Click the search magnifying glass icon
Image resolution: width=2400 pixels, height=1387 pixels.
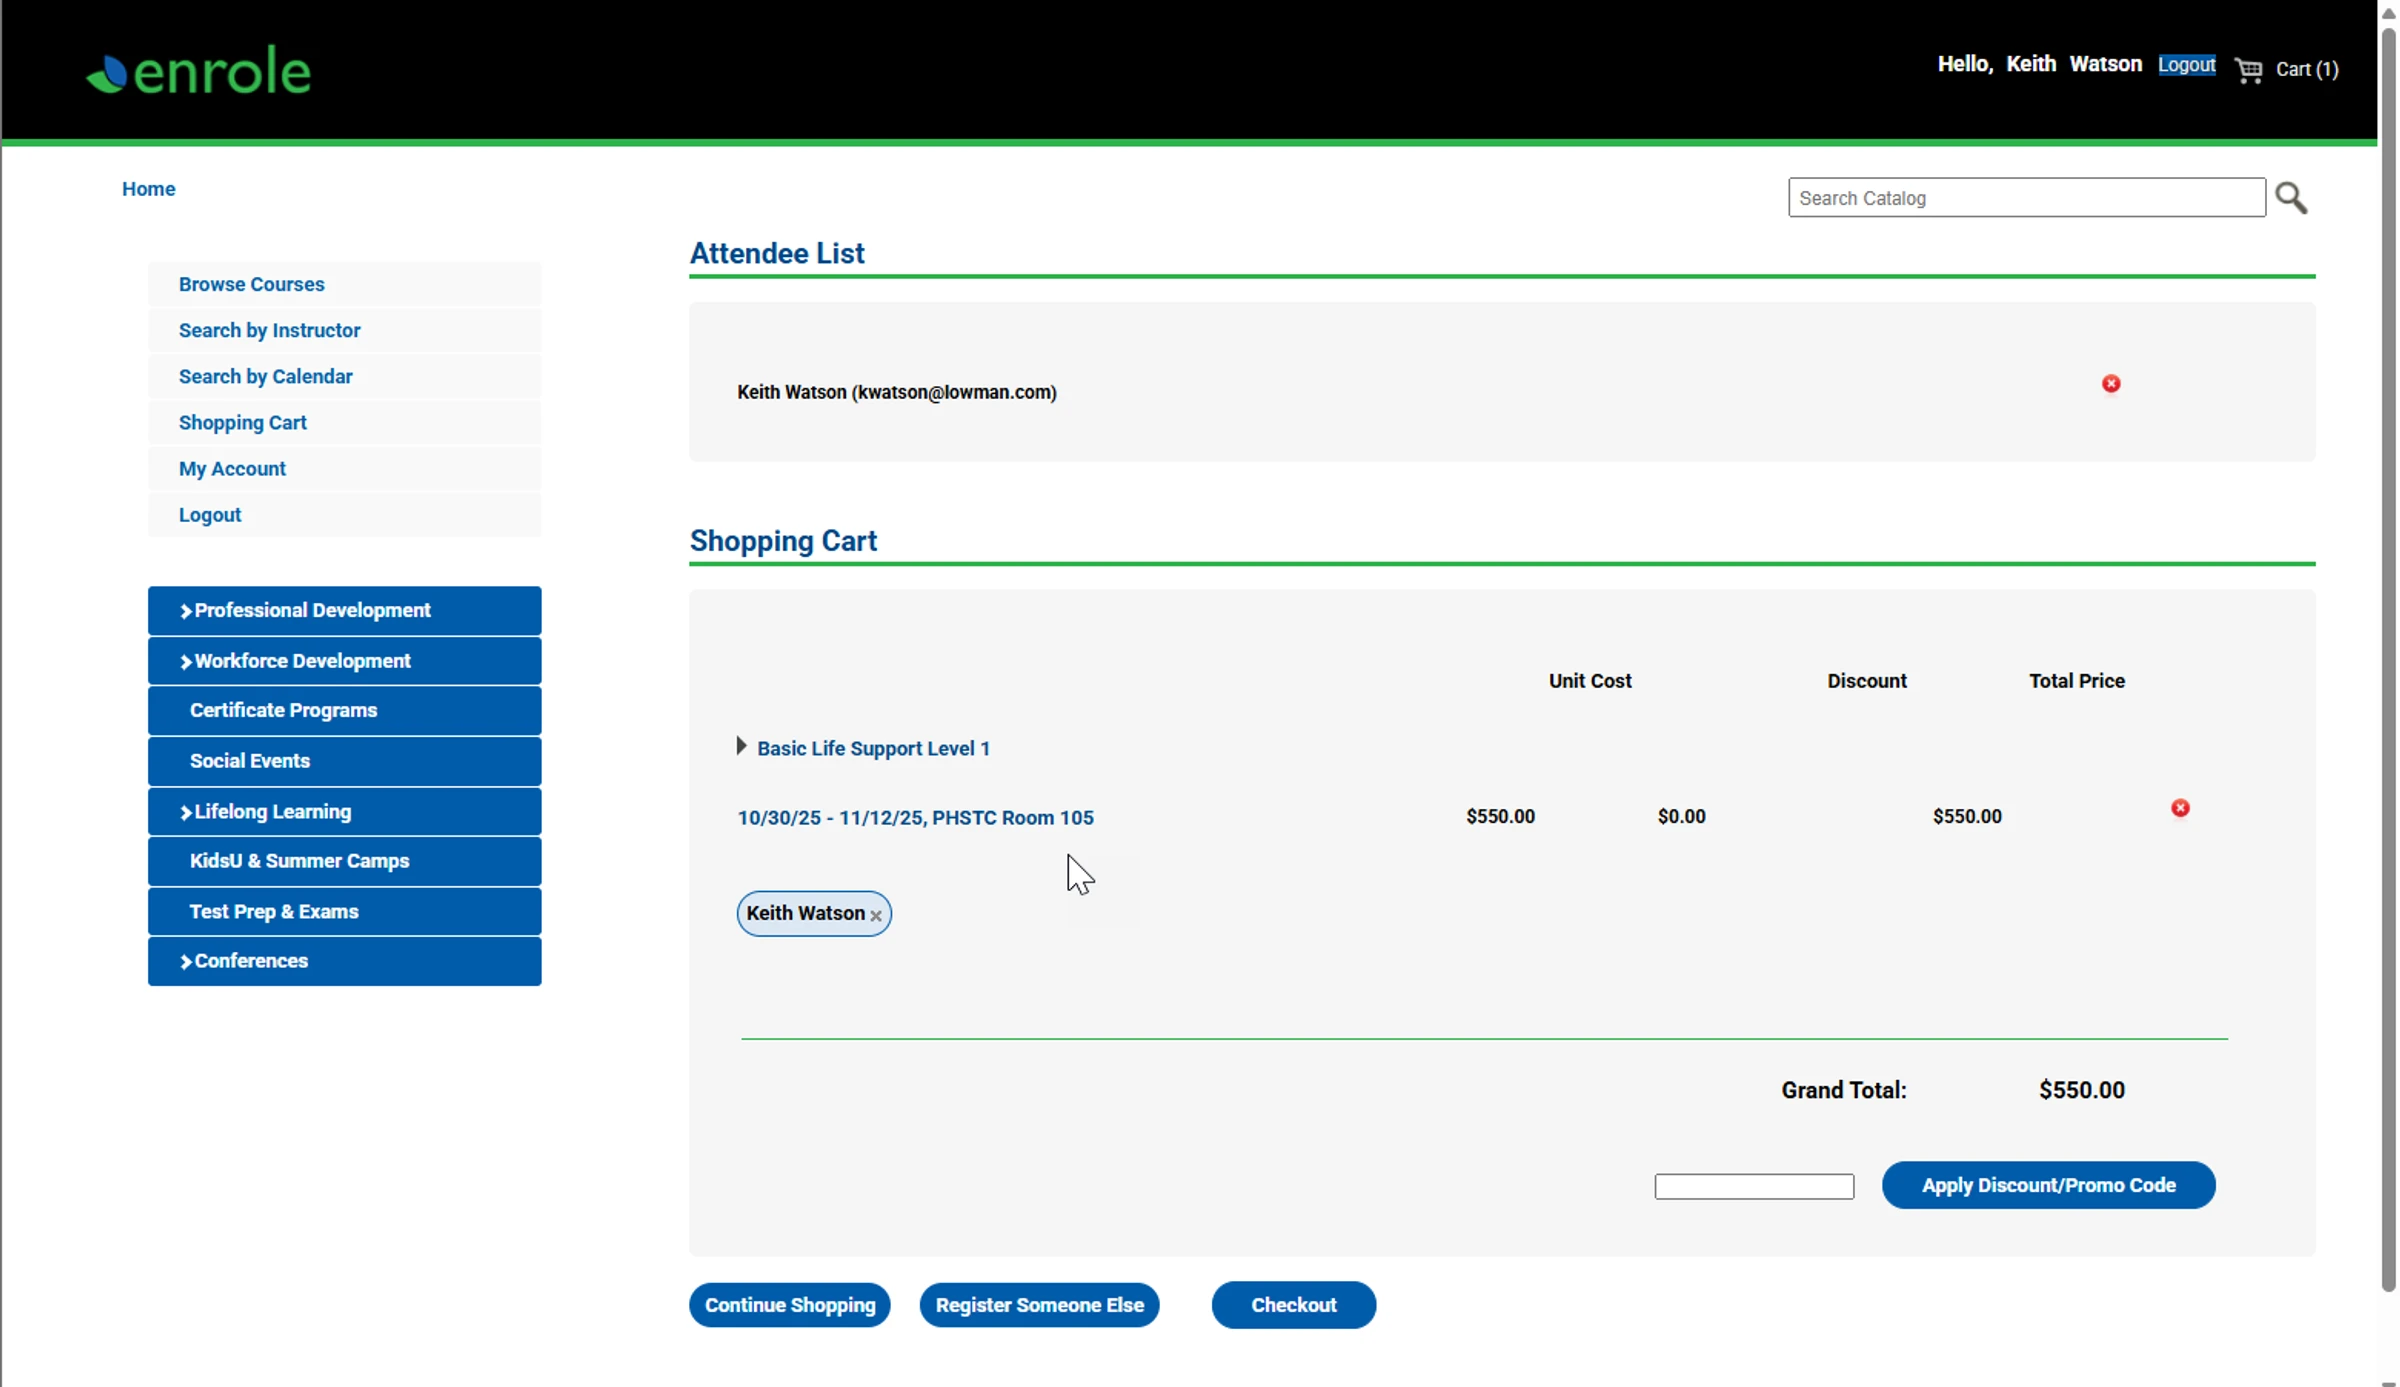point(2291,198)
